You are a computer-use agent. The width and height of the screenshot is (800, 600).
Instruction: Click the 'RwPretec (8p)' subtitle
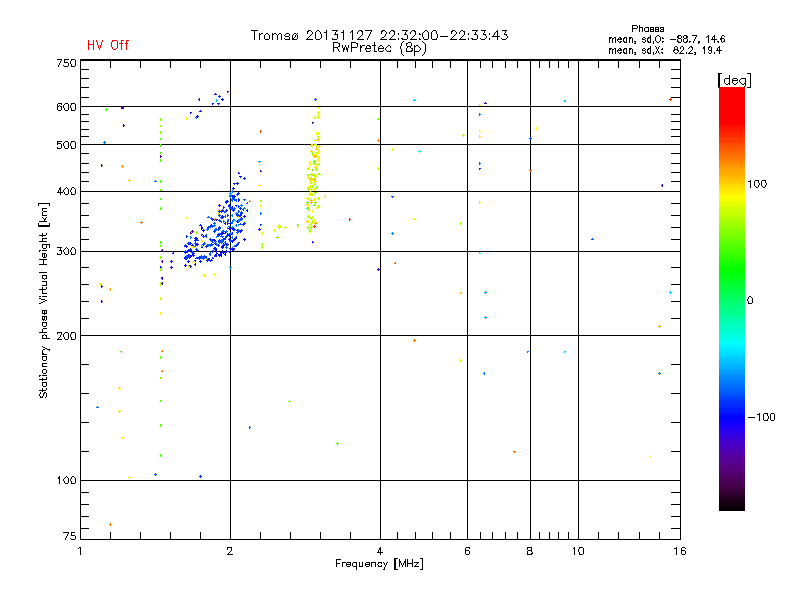[379, 48]
